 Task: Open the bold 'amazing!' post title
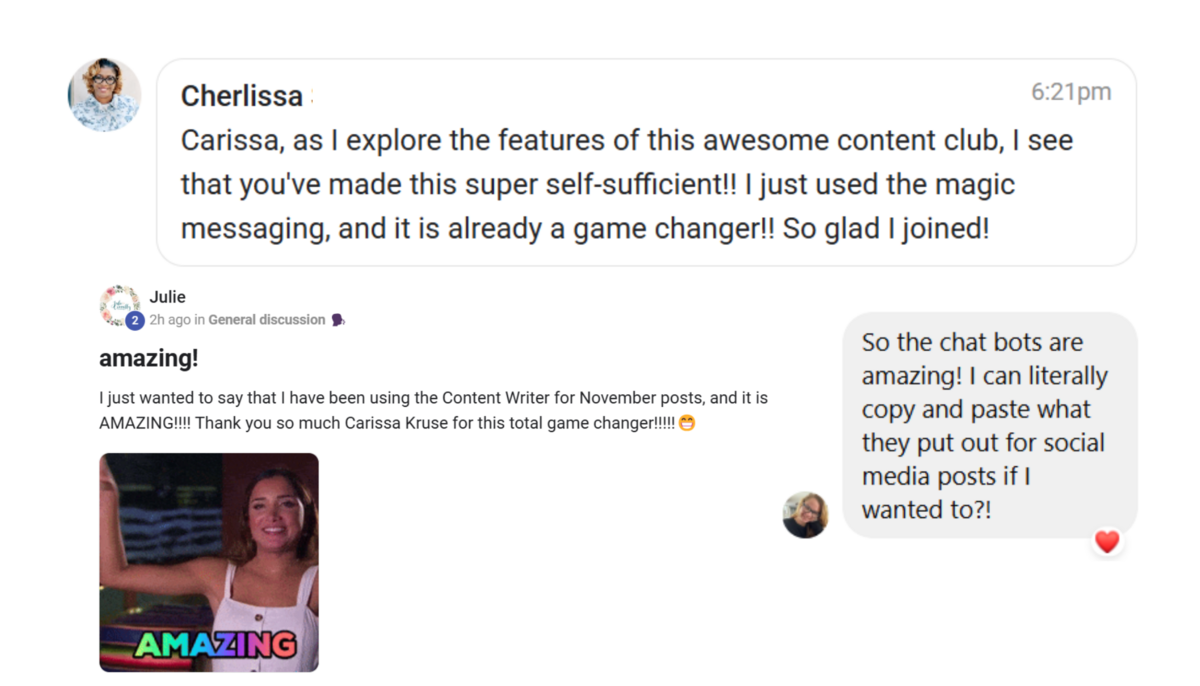click(x=149, y=359)
